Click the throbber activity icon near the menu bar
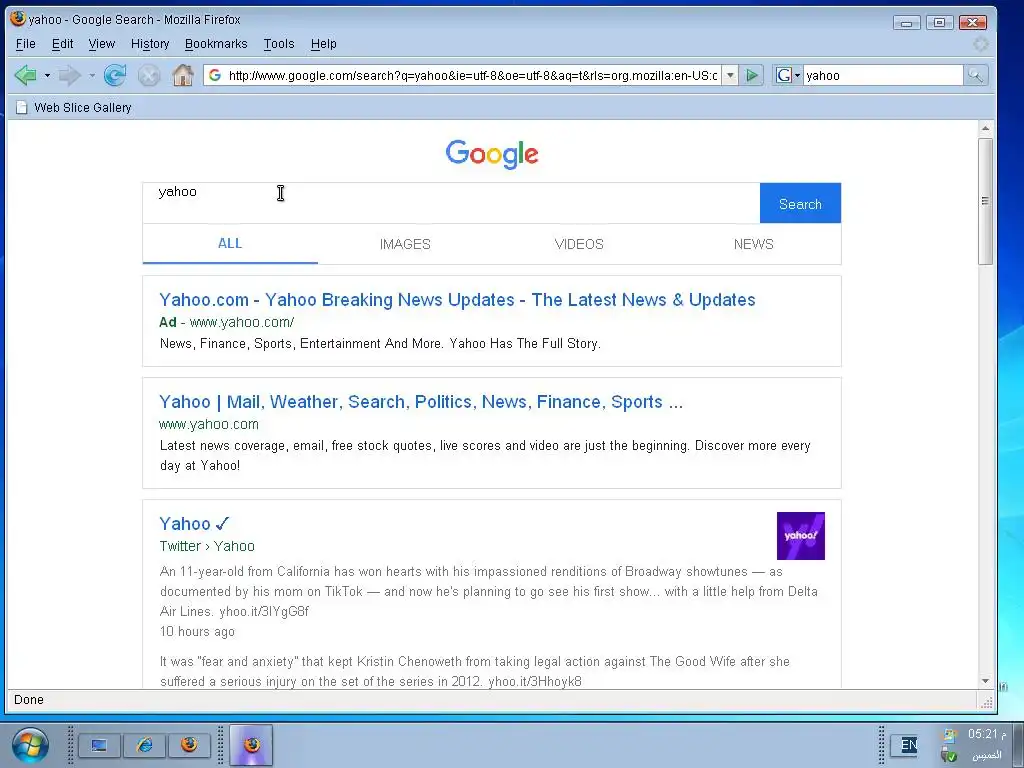1024x768 pixels. pos(980,44)
